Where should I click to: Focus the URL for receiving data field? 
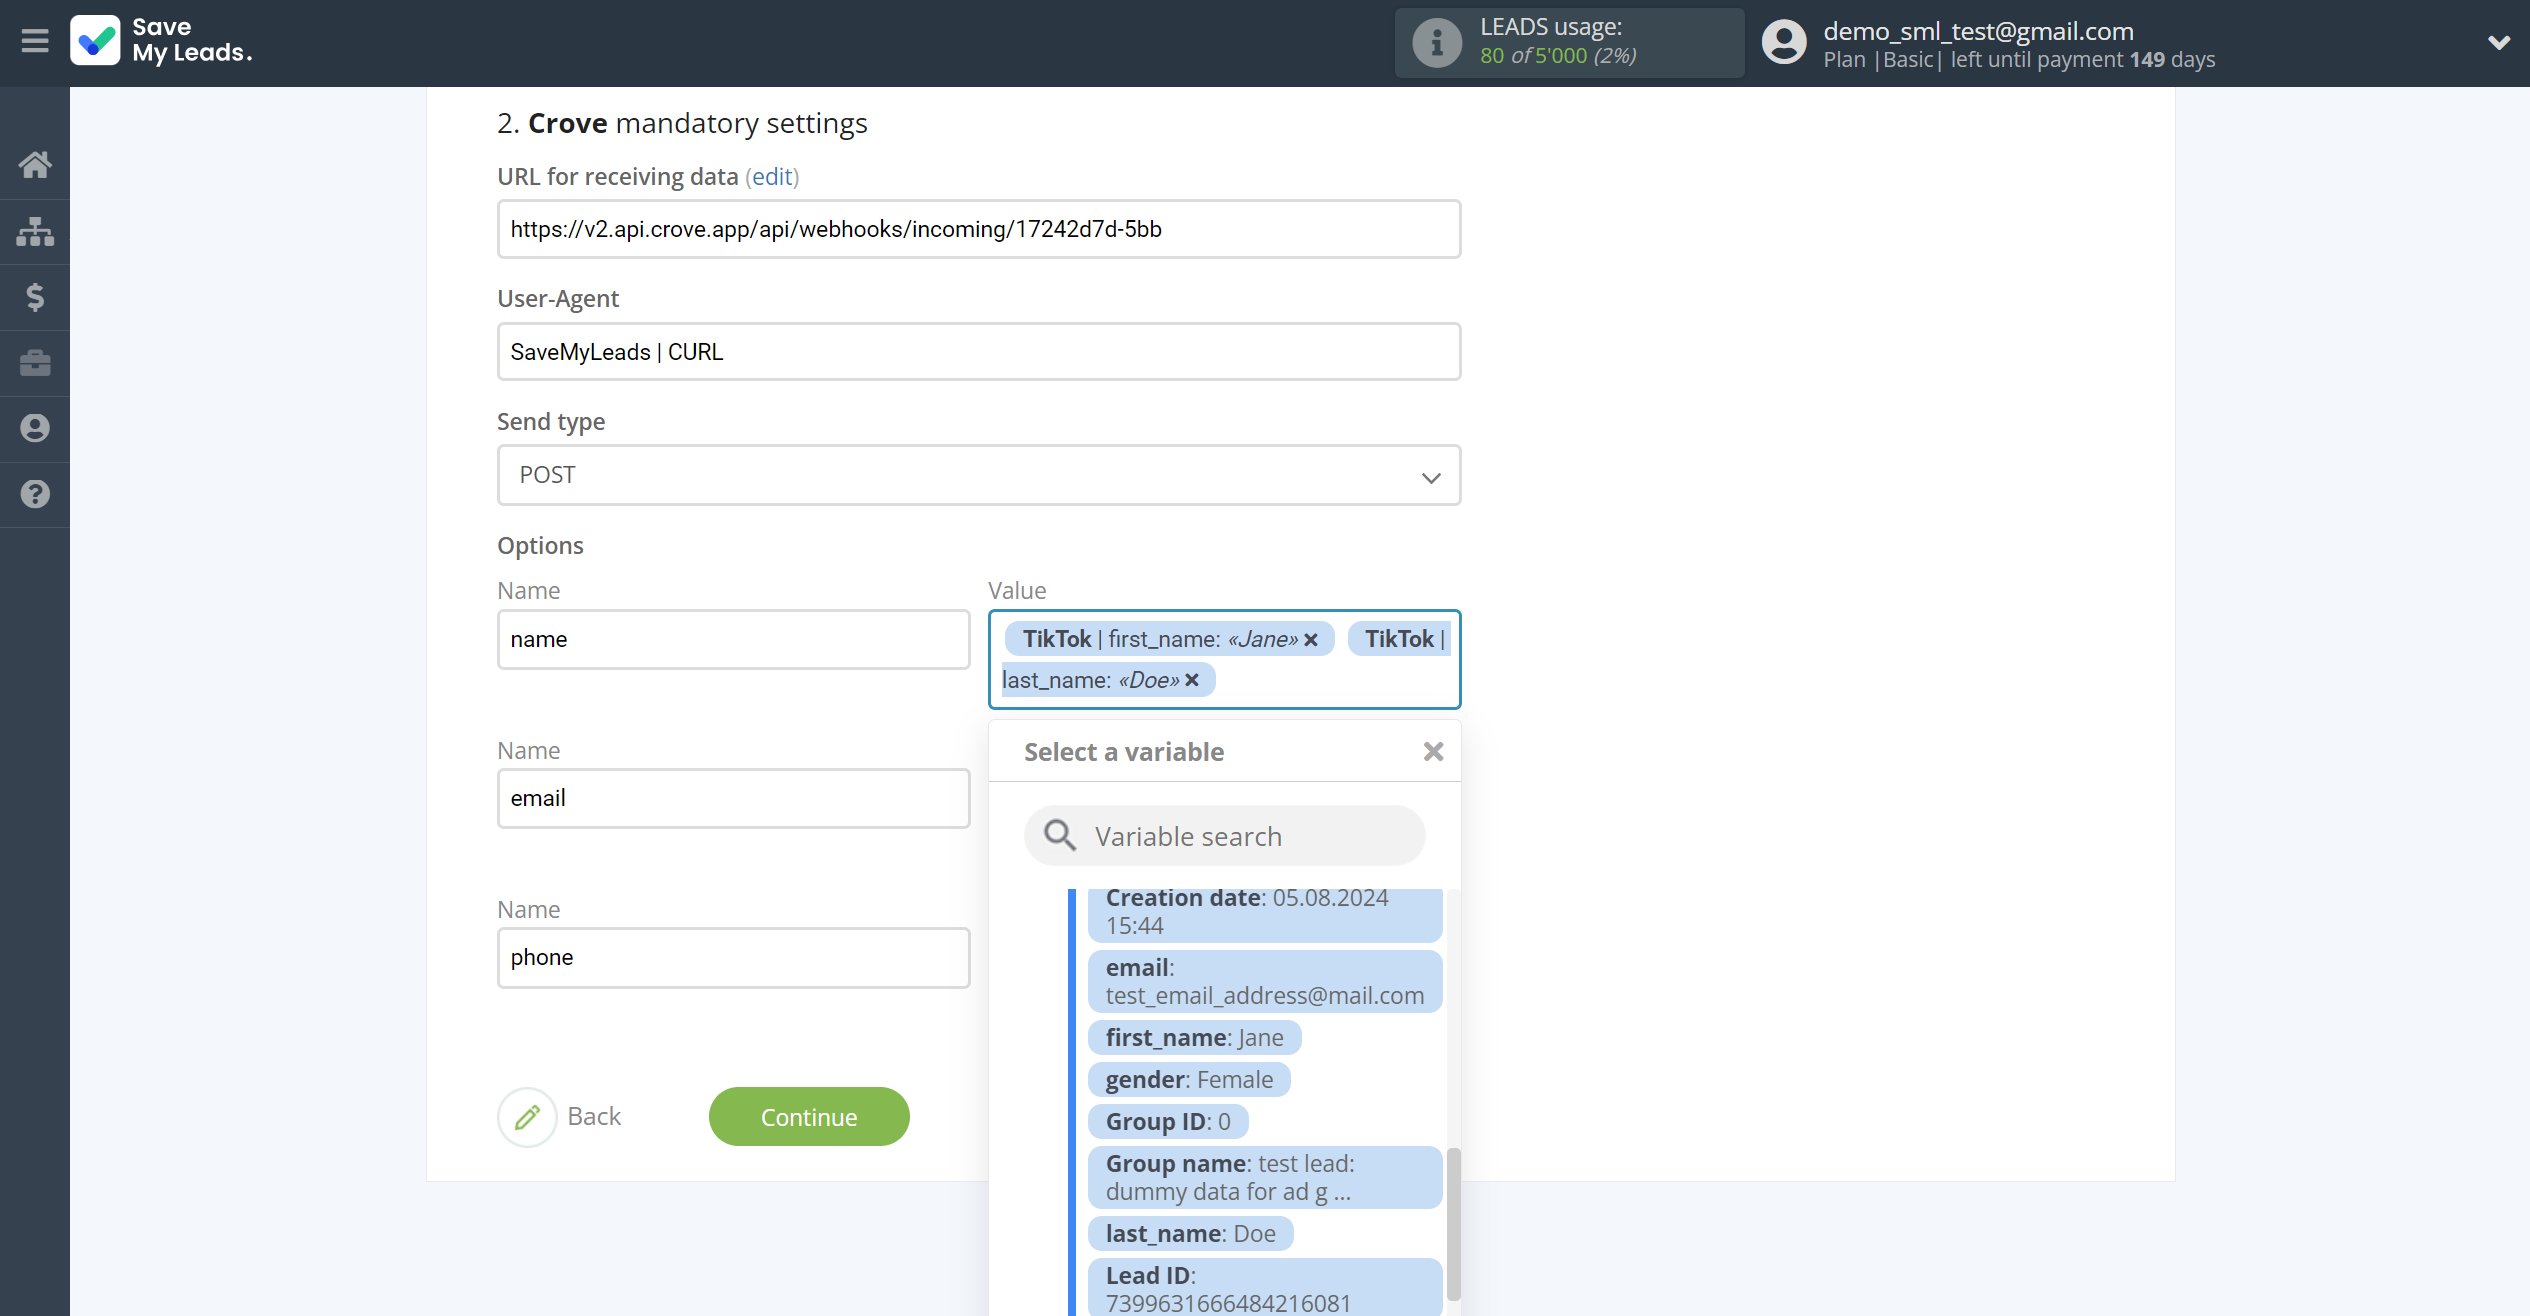979,229
